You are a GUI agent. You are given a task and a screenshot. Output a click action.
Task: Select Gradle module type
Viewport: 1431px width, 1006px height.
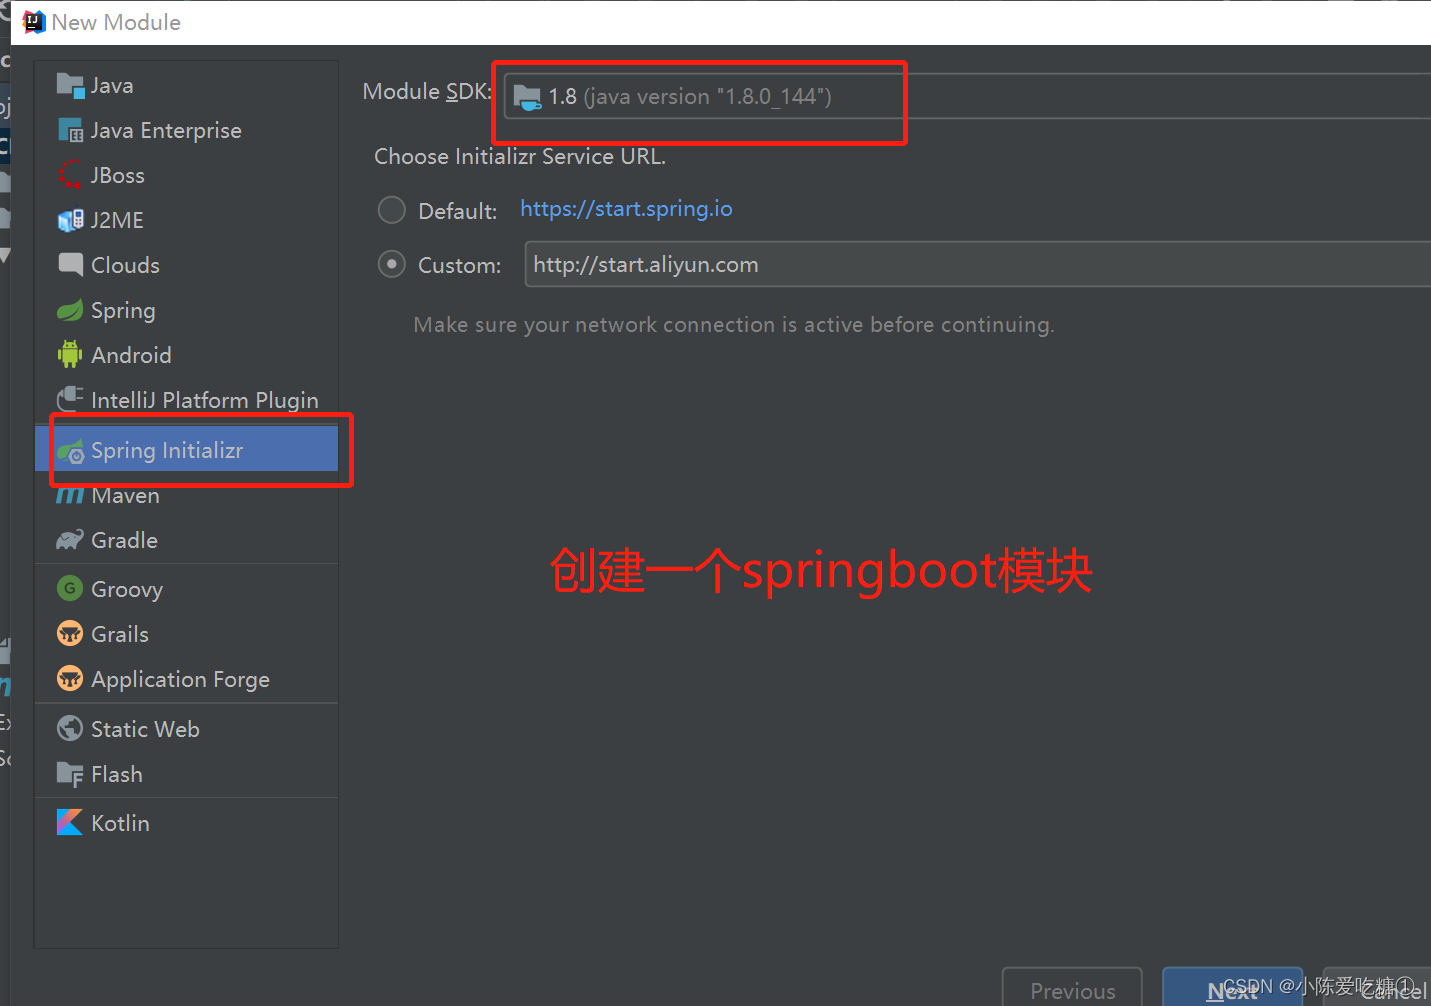187,541
